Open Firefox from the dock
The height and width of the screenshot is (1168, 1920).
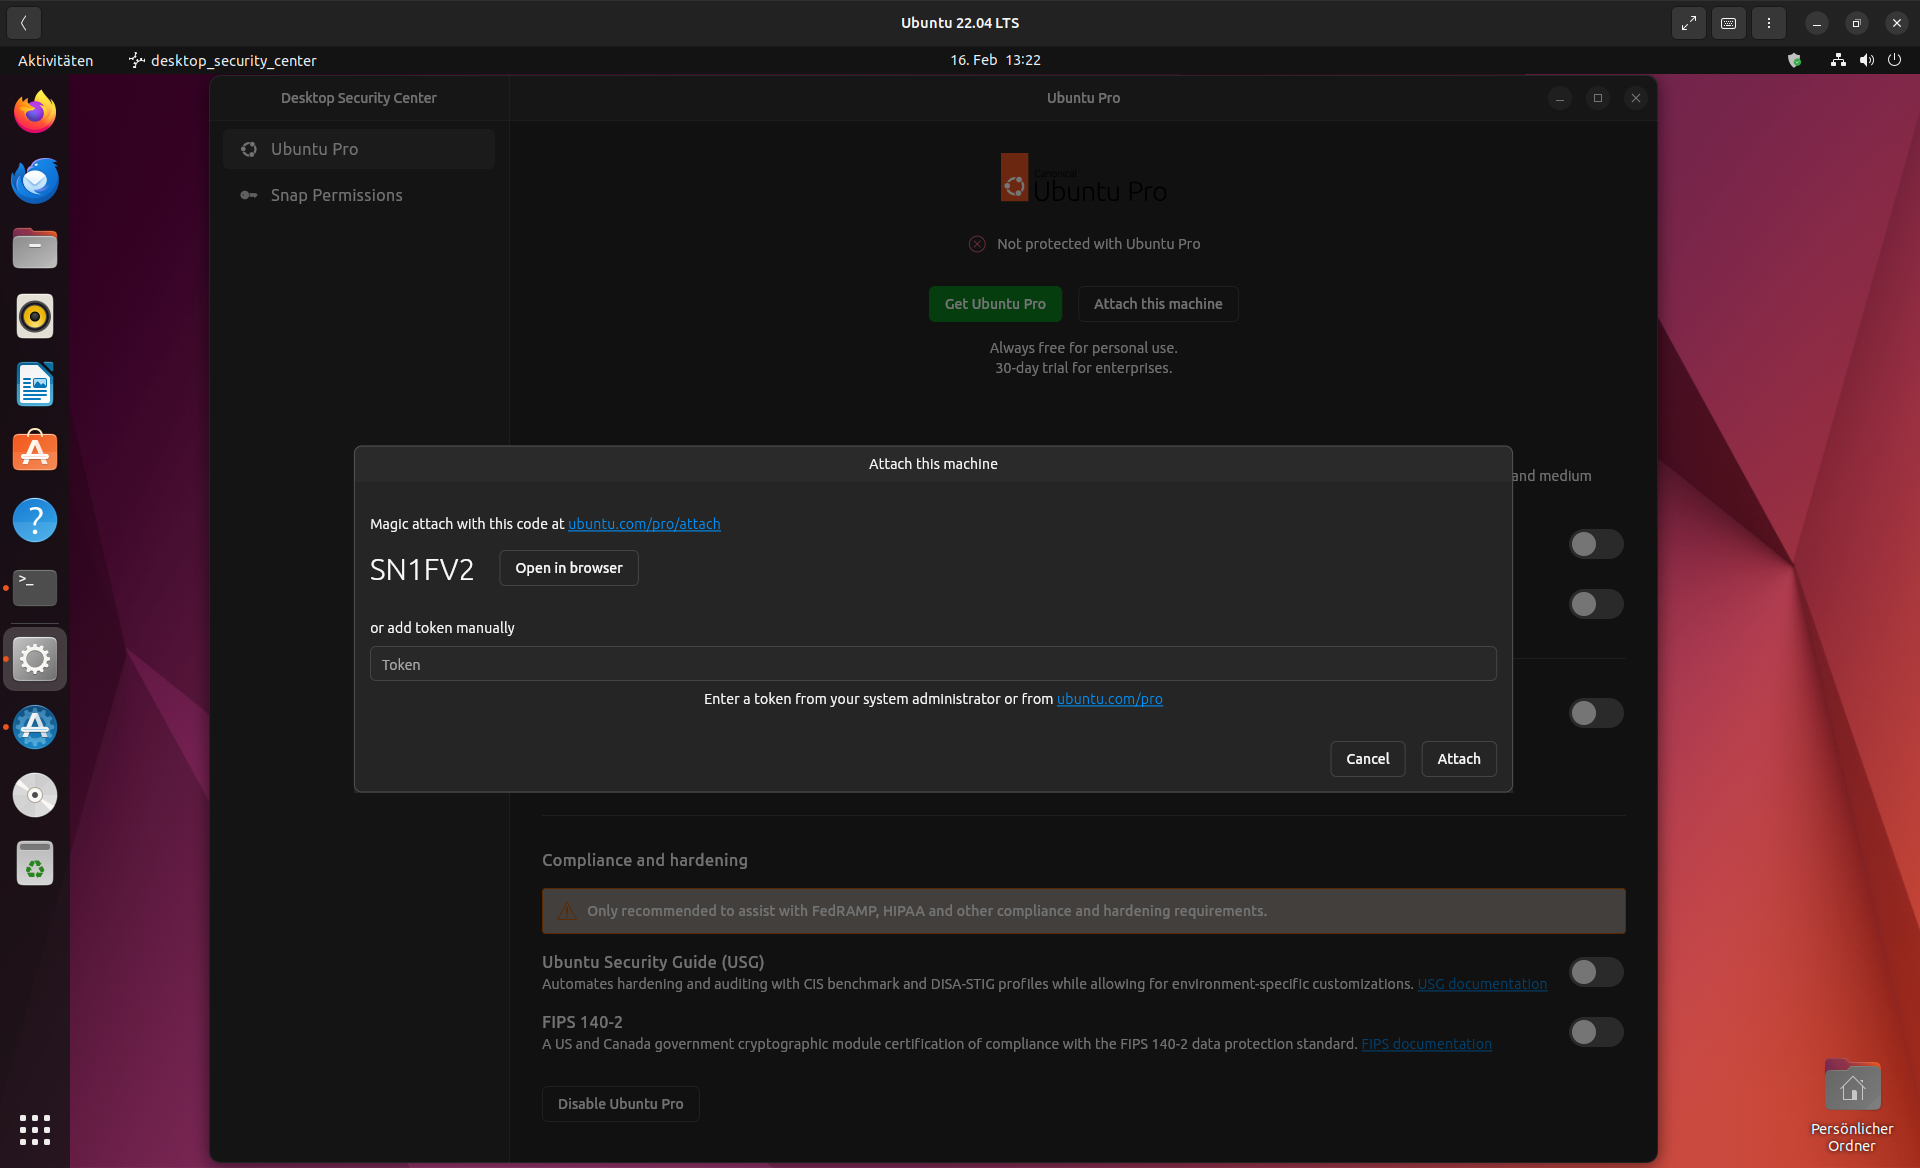point(35,112)
